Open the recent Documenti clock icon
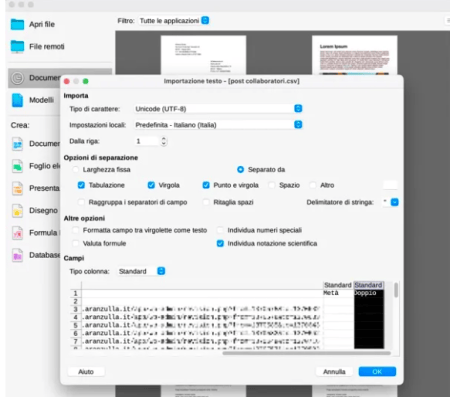450x397 pixels. (17, 78)
